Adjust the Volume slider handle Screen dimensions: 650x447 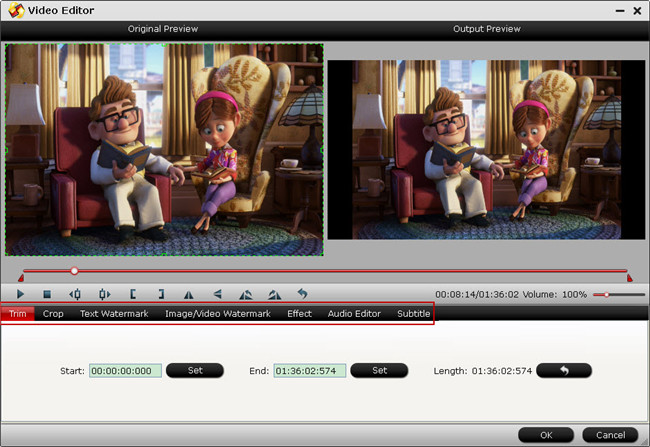606,294
